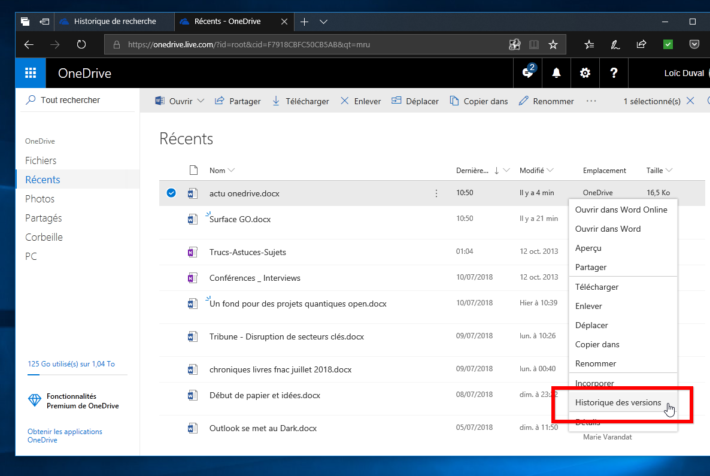Click OneNote icon beside Trucs-Astuces-Sujets
Image resolution: width=710 pixels, height=476 pixels.
pos(192,252)
